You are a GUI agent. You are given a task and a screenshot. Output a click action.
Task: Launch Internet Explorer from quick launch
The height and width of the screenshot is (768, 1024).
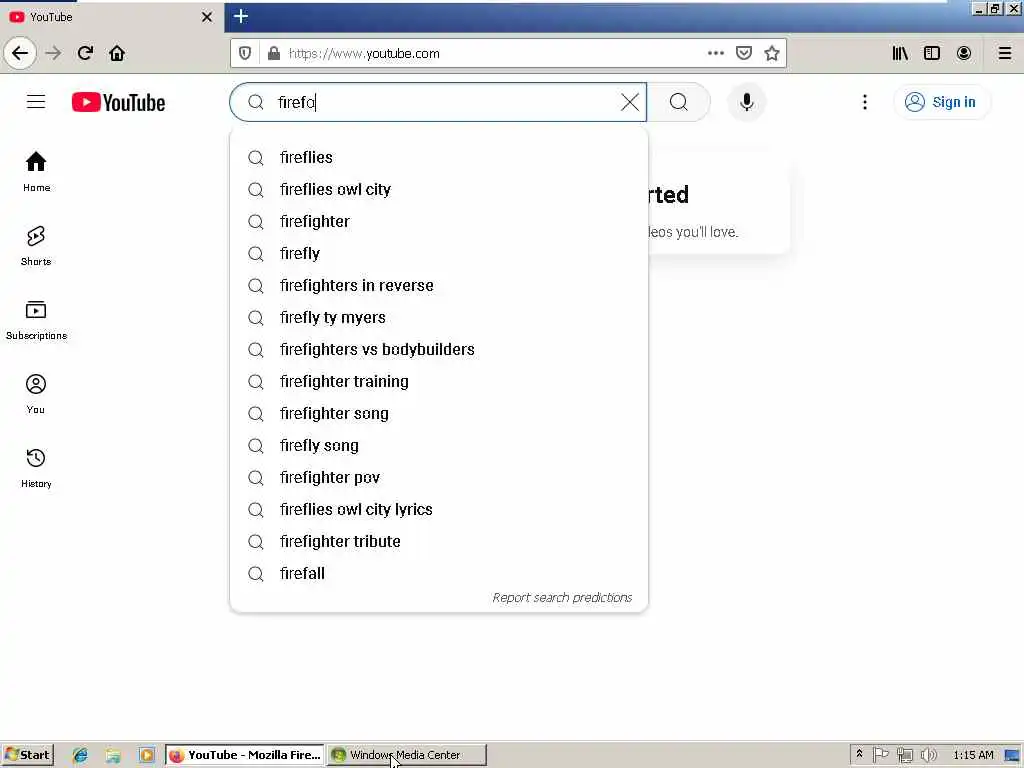pyautogui.click(x=80, y=755)
